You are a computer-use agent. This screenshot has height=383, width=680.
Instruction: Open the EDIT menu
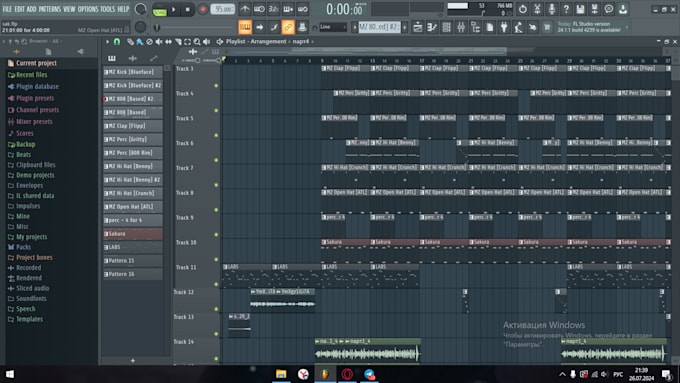tap(20, 9)
